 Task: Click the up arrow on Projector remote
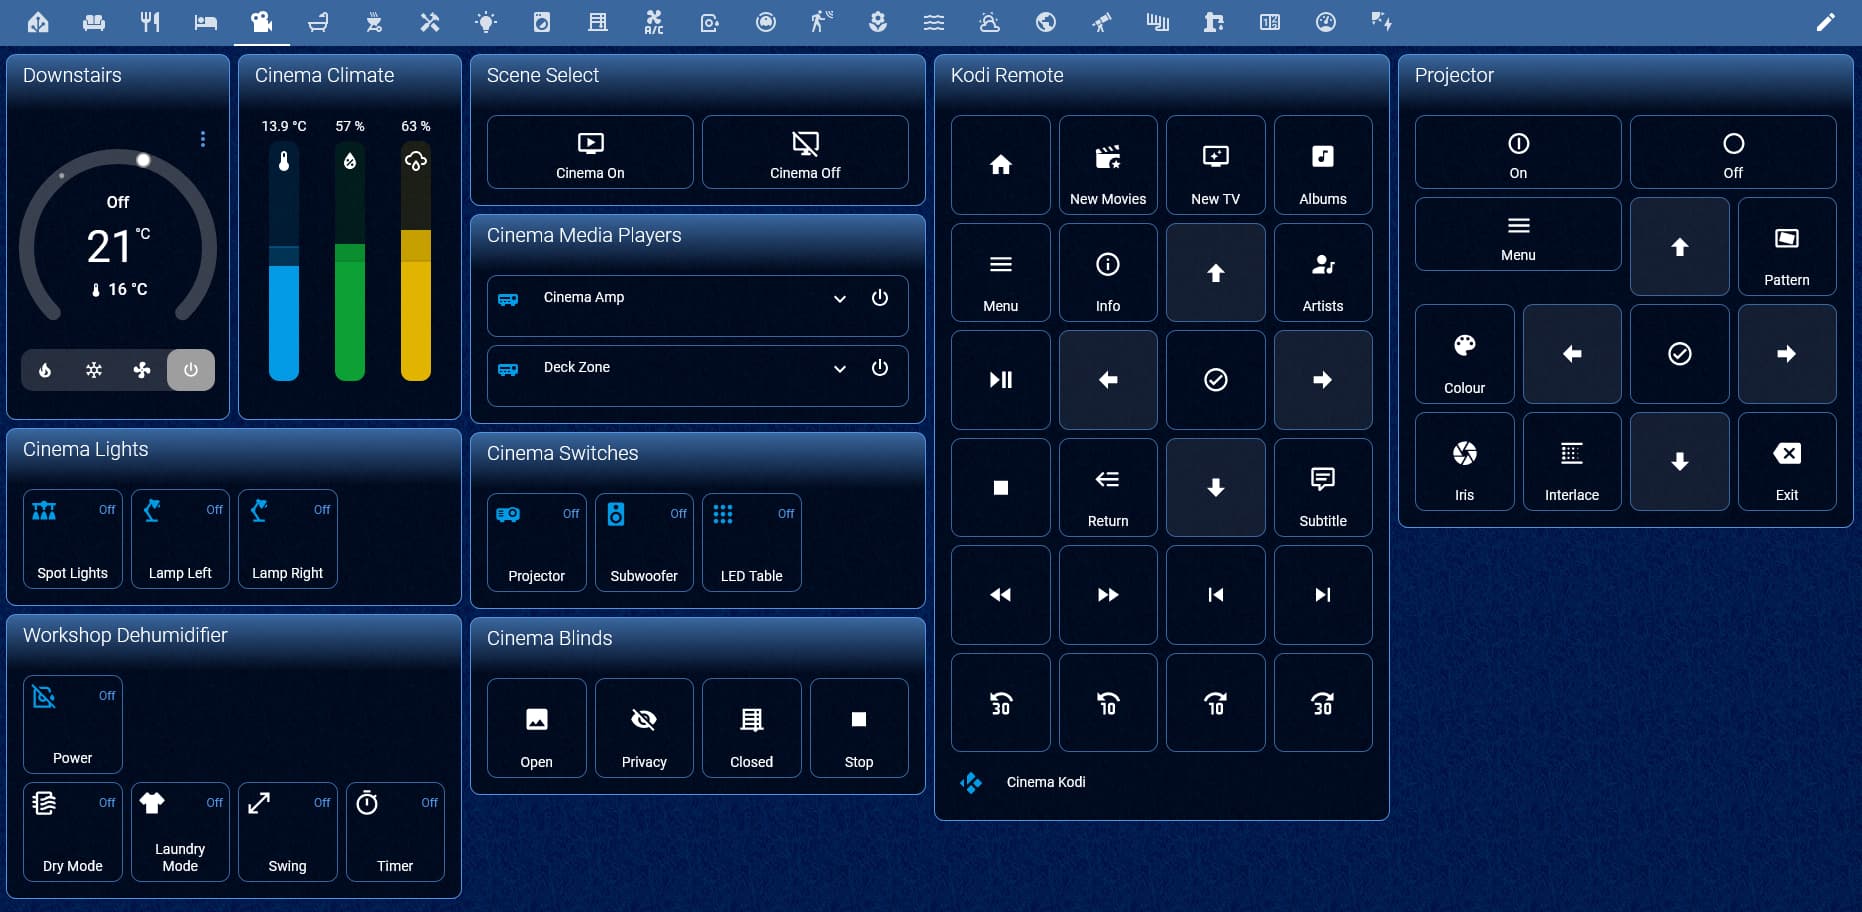pyautogui.click(x=1679, y=246)
